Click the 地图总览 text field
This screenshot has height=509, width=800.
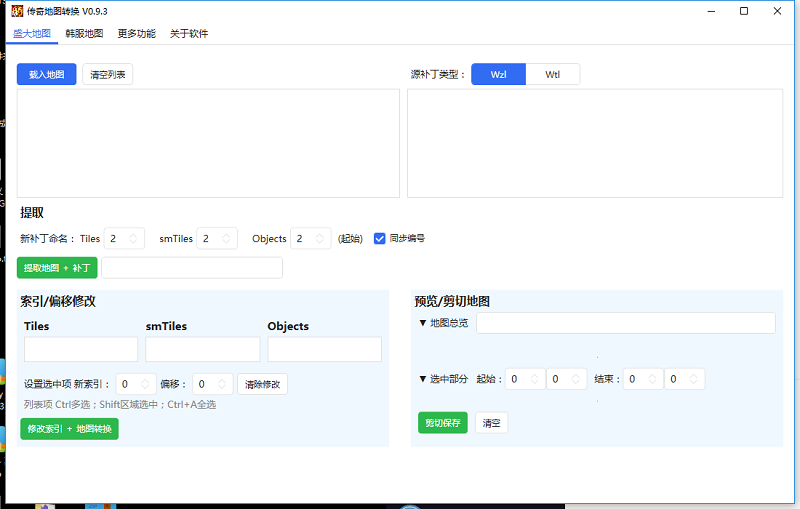pyautogui.click(x=626, y=323)
